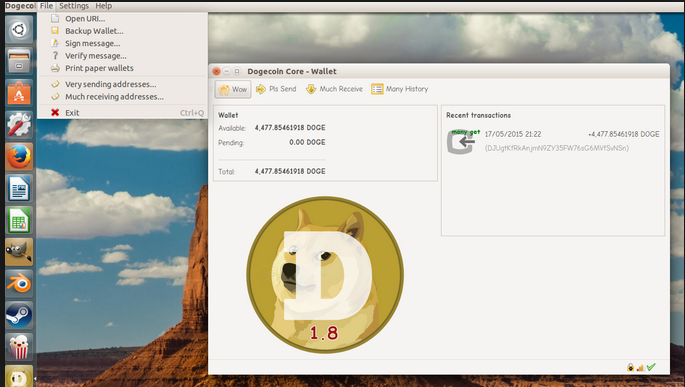Open Ubuntu Software Center dock icon
This screenshot has height=387, width=685.
(19, 93)
